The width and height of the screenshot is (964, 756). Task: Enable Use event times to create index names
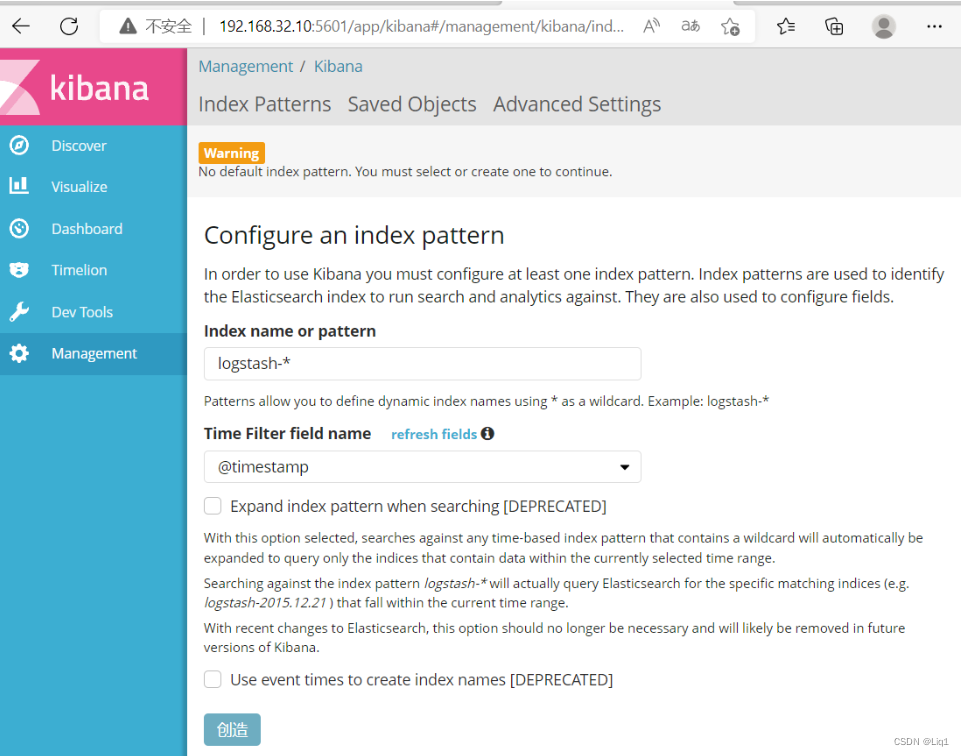point(213,679)
